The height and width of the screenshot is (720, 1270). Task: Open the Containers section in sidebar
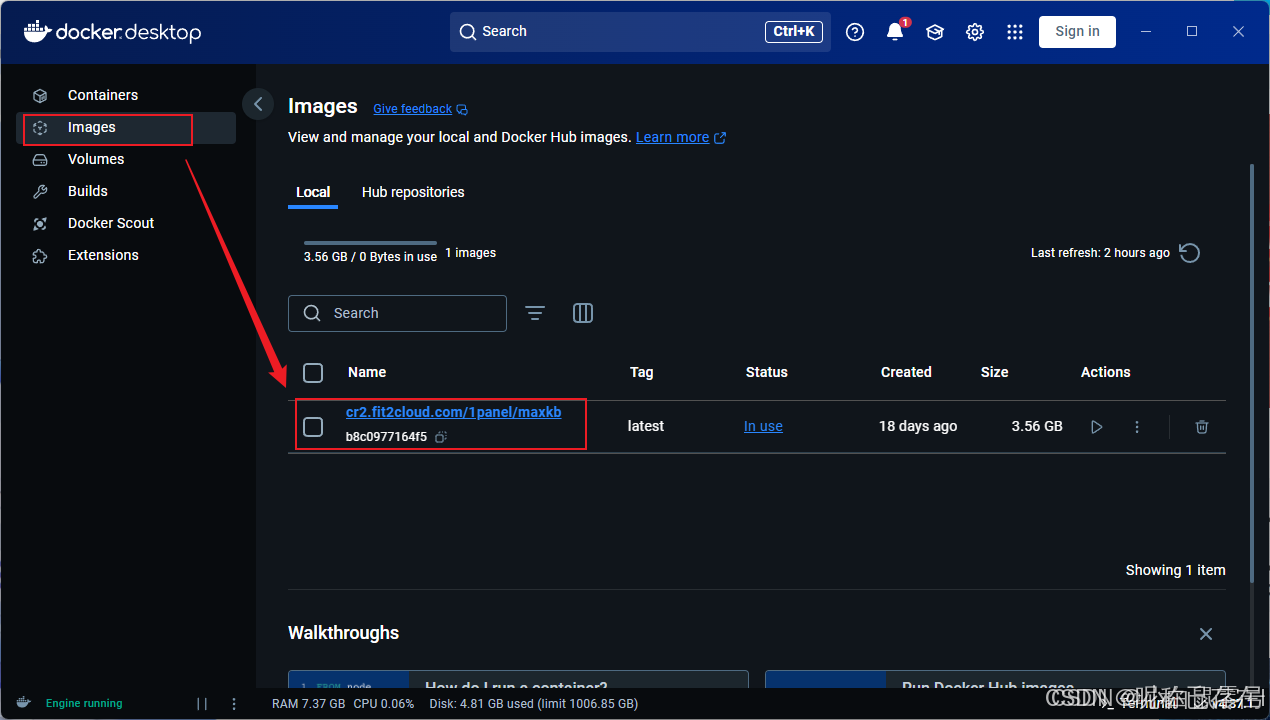tap(126, 95)
